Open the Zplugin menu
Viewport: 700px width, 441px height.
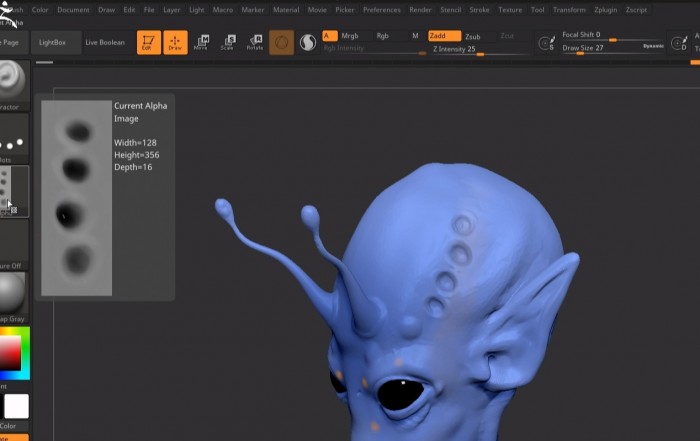click(x=607, y=9)
